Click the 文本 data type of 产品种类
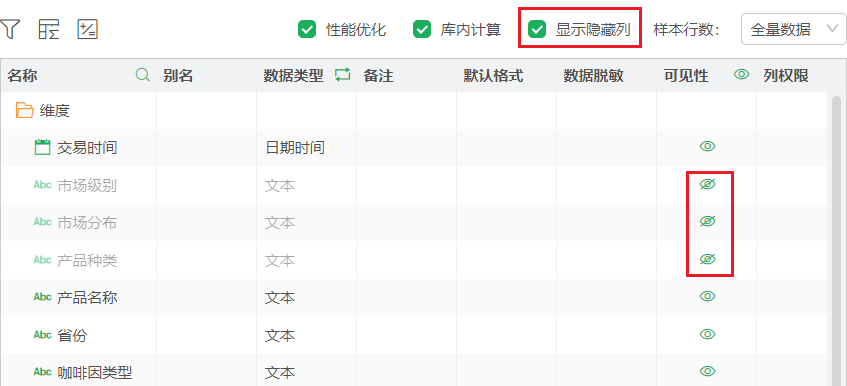Screen dimensions: 847x386 pyautogui.click(x=279, y=260)
